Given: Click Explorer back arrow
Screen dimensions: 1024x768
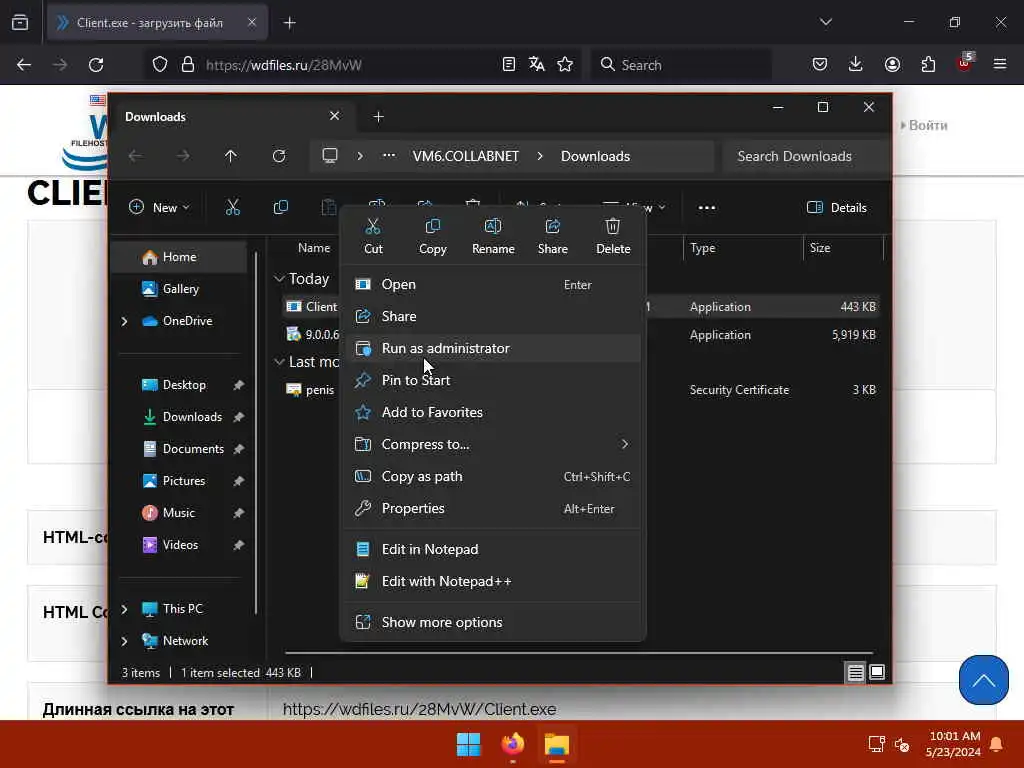Looking at the screenshot, I should point(135,156).
